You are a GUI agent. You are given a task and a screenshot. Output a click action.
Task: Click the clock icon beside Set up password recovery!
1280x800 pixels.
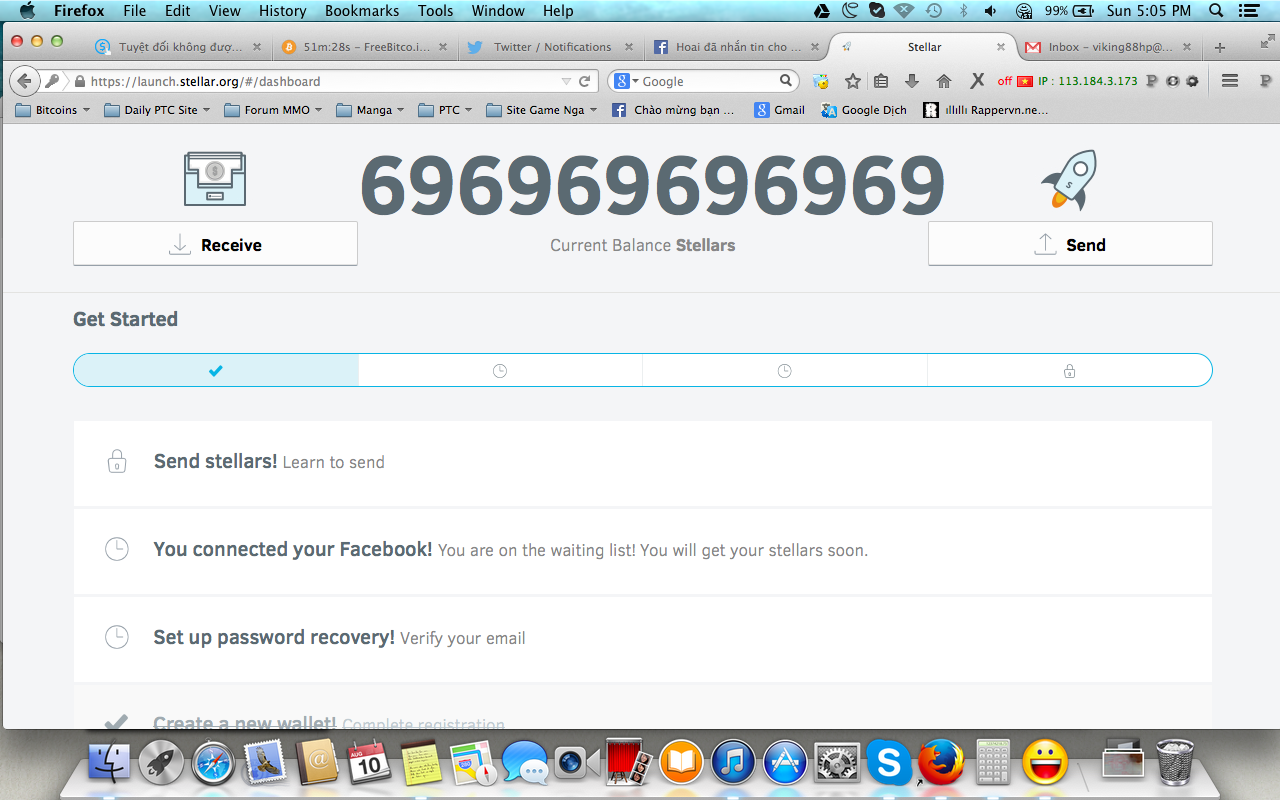click(x=117, y=637)
